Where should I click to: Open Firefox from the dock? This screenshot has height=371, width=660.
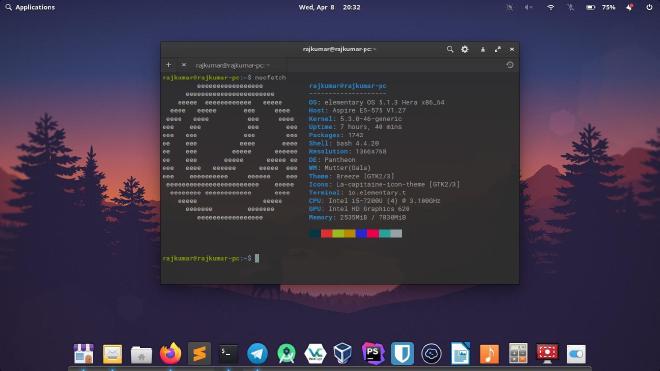[170, 353]
